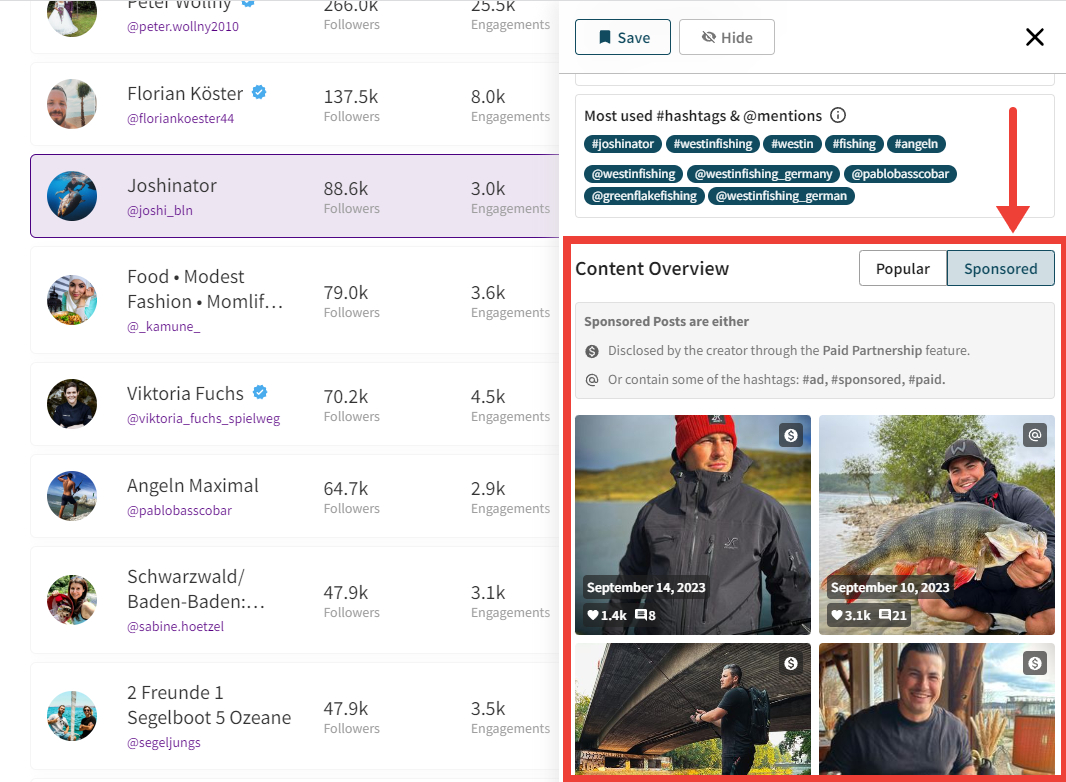This screenshot has height=782, width=1066.
Task: Close the influencer detail panel
Action: (x=1034, y=37)
